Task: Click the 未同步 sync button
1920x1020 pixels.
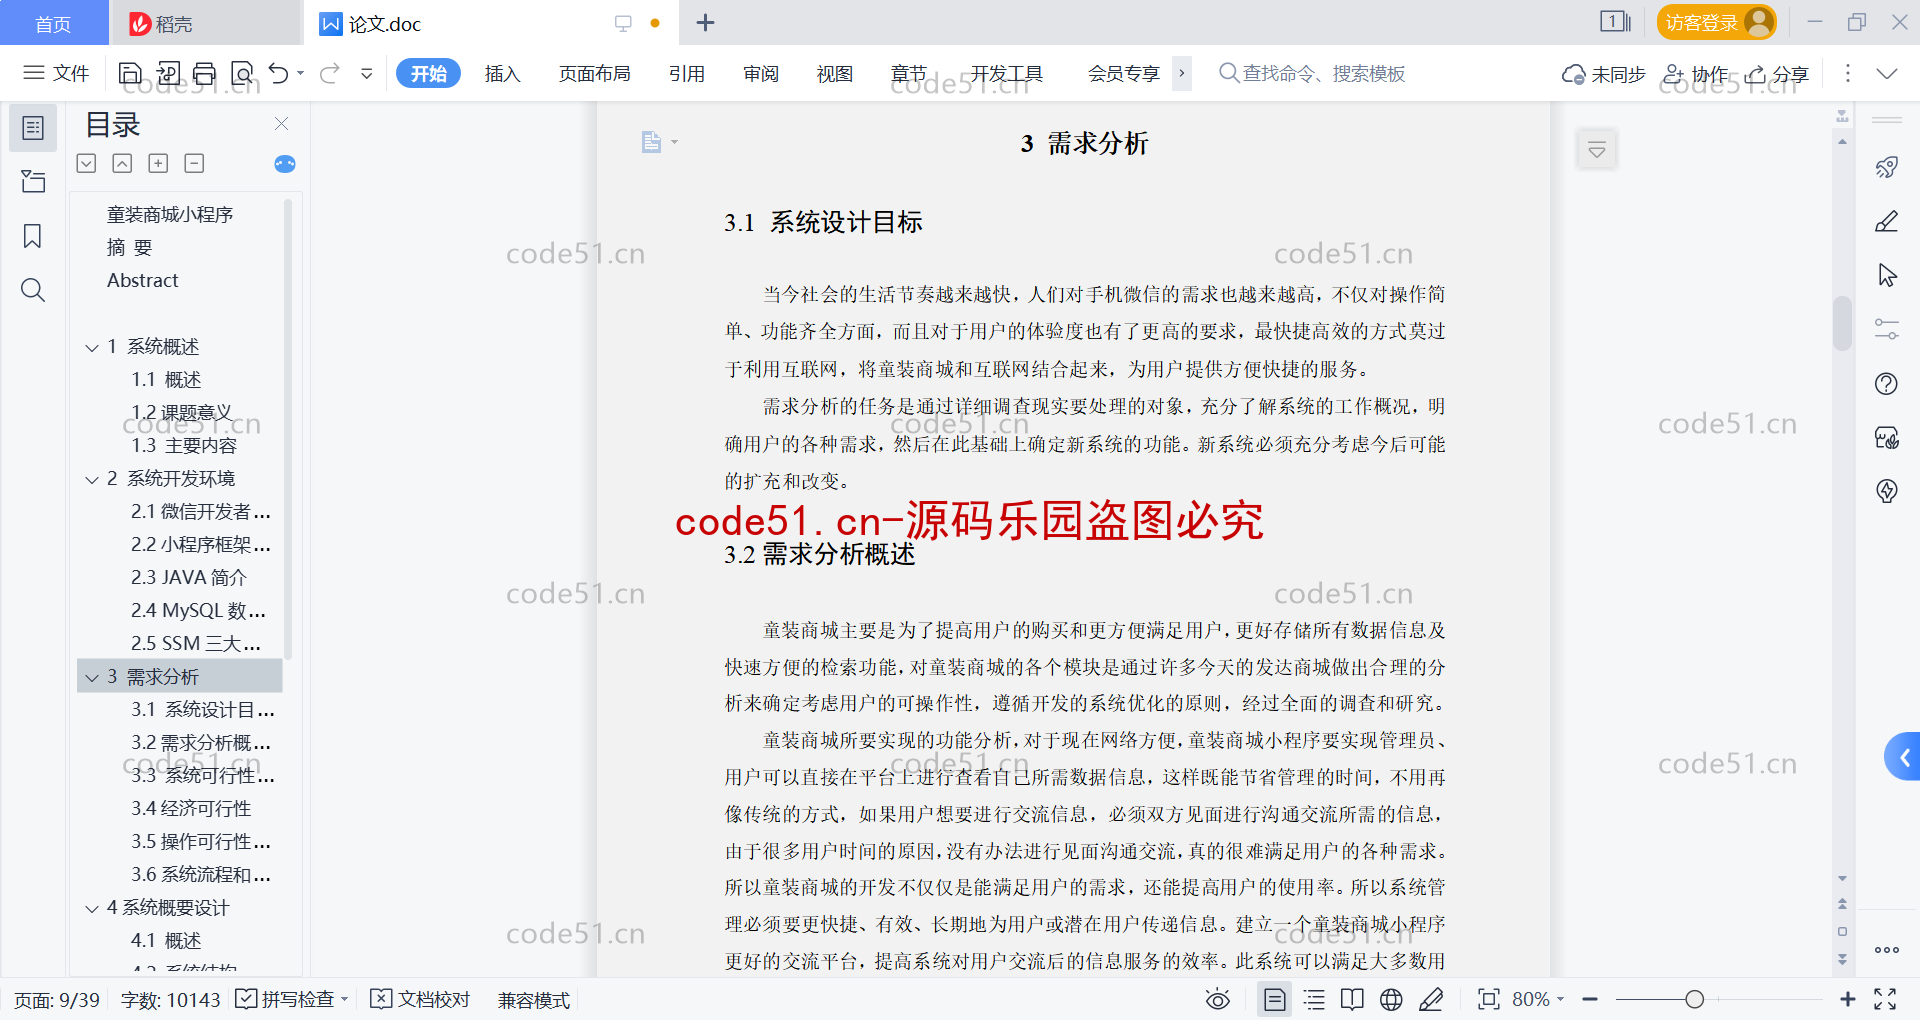Action: click(x=1603, y=74)
